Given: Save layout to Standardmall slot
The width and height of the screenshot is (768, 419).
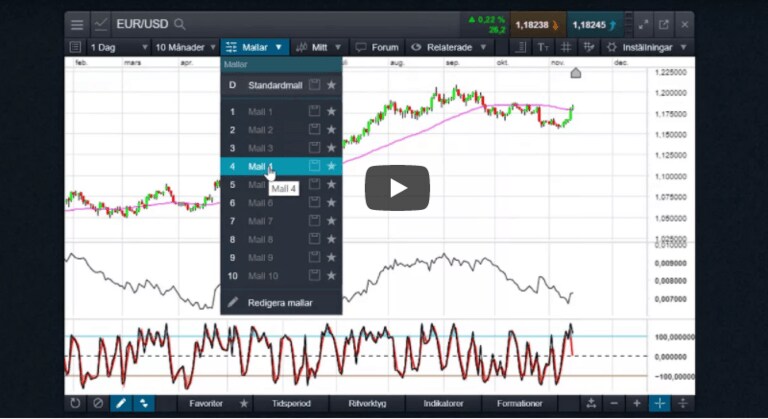Looking at the screenshot, I should [314, 85].
